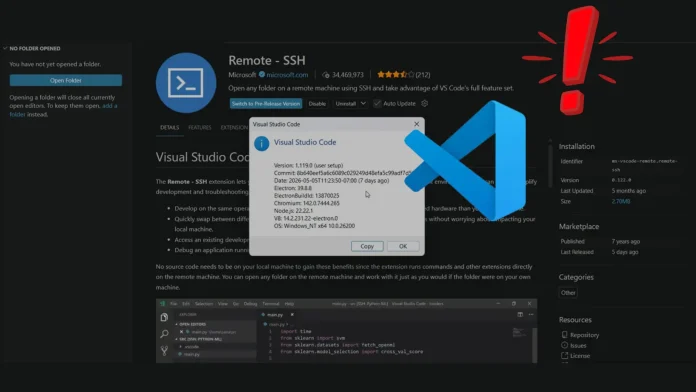696x392 pixels.
Task: Click Search magnifier icon in README screenshot
Action: tap(164, 333)
